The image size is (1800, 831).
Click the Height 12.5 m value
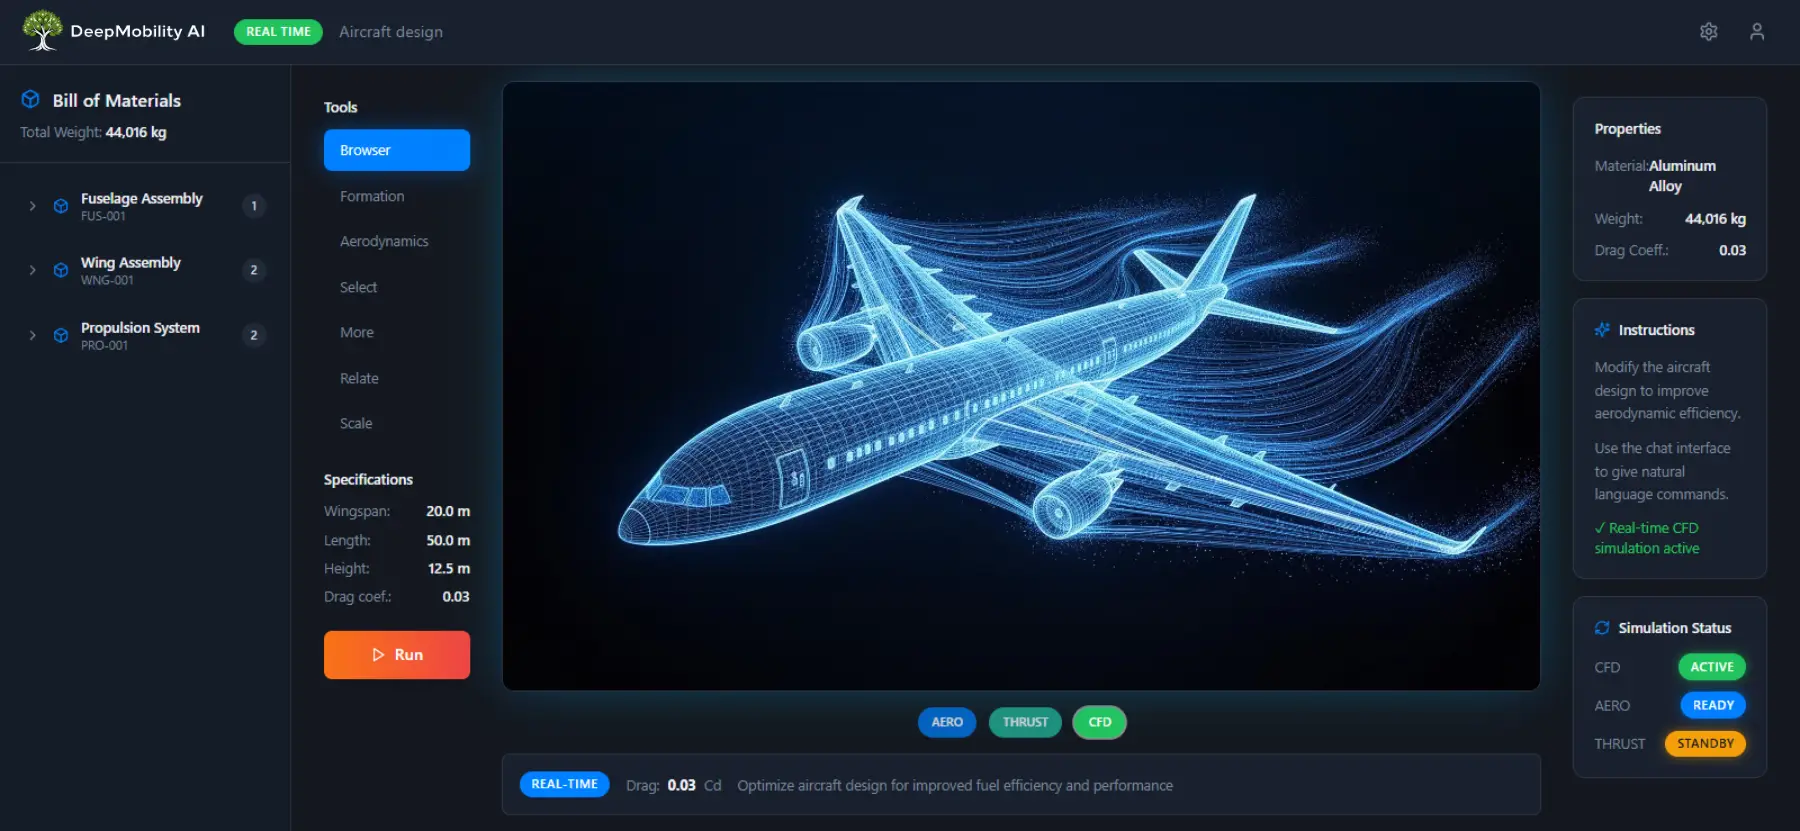click(x=449, y=568)
